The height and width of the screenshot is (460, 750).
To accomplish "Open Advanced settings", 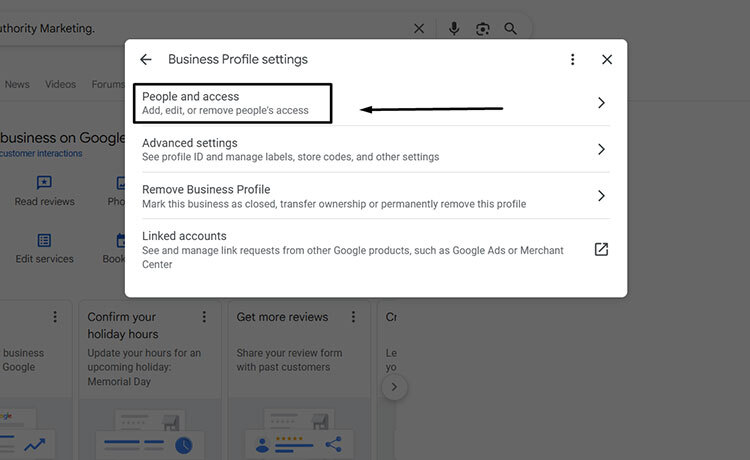I will [375, 149].
